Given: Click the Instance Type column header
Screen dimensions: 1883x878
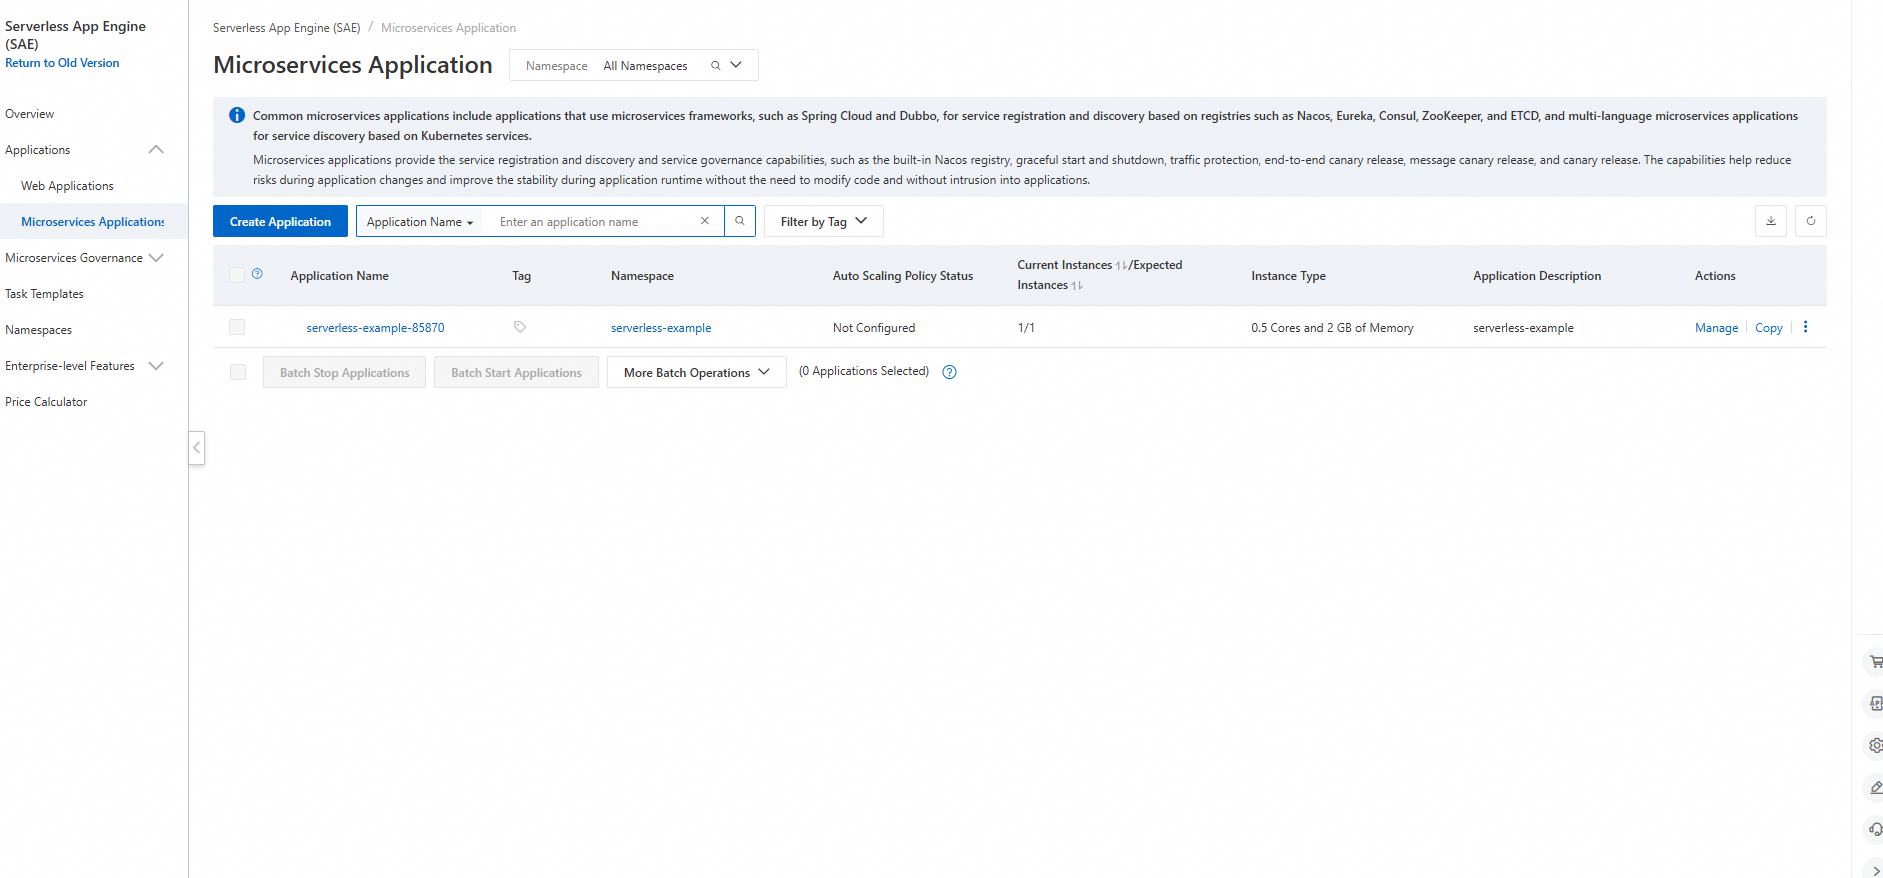Looking at the screenshot, I should point(1288,276).
